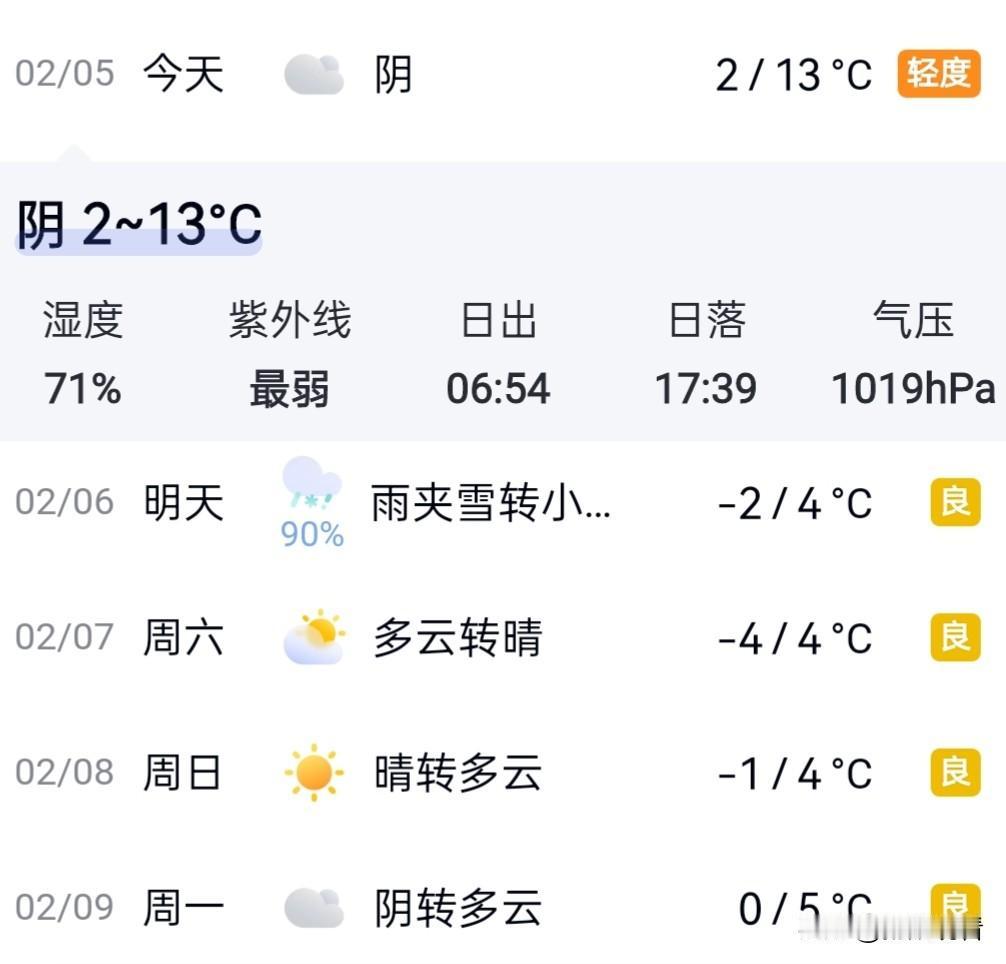The height and width of the screenshot is (964, 1006).
Task: Tap the 日出 06:54 sunrise time
Action: (x=500, y=355)
